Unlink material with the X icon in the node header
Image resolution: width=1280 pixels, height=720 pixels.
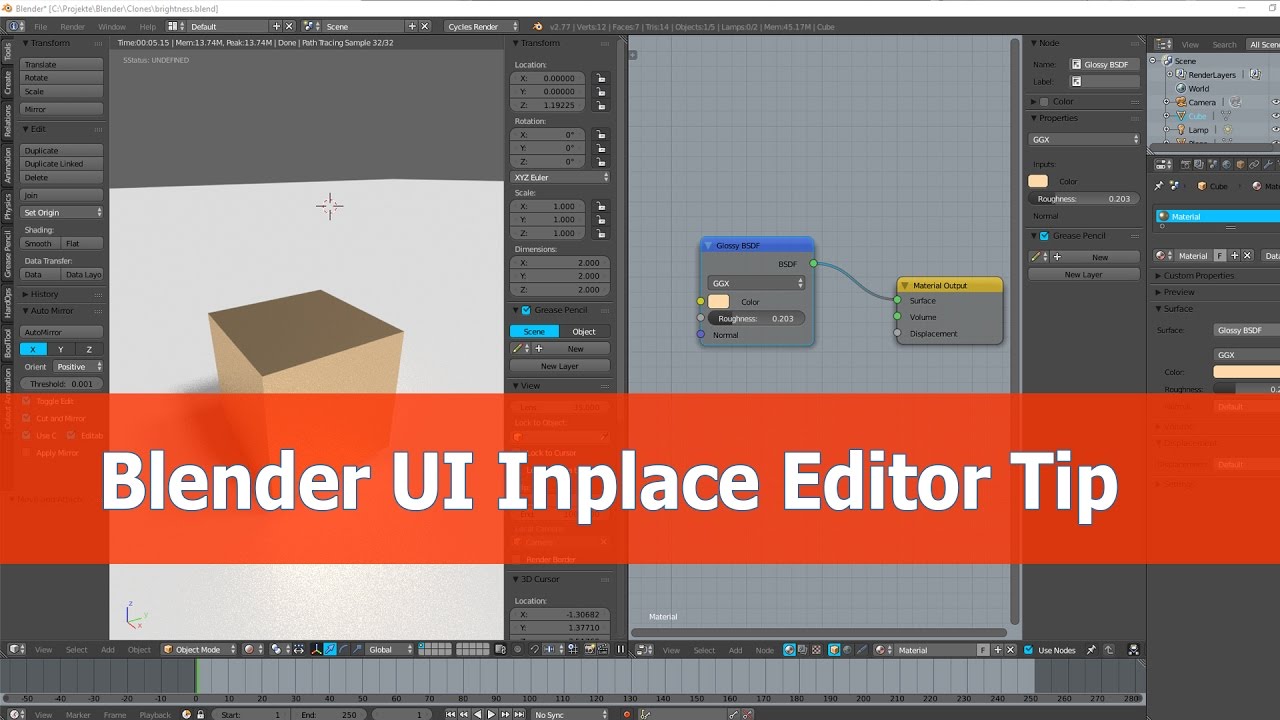(x=1009, y=650)
